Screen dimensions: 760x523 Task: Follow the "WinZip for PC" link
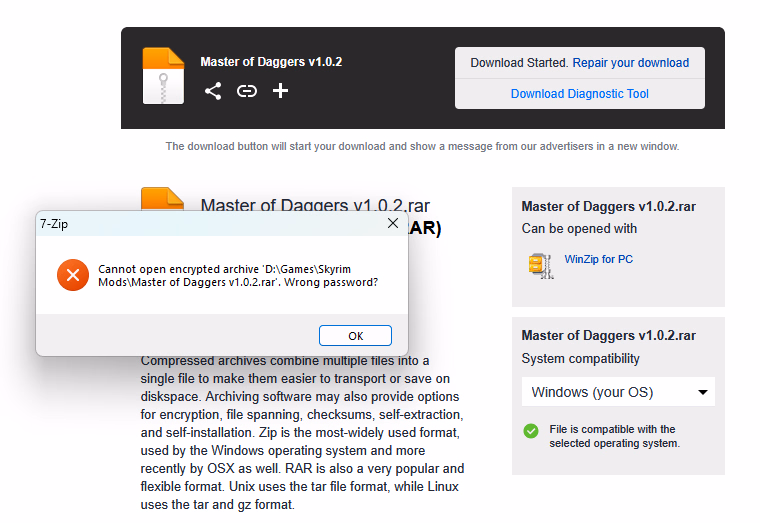point(598,260)
